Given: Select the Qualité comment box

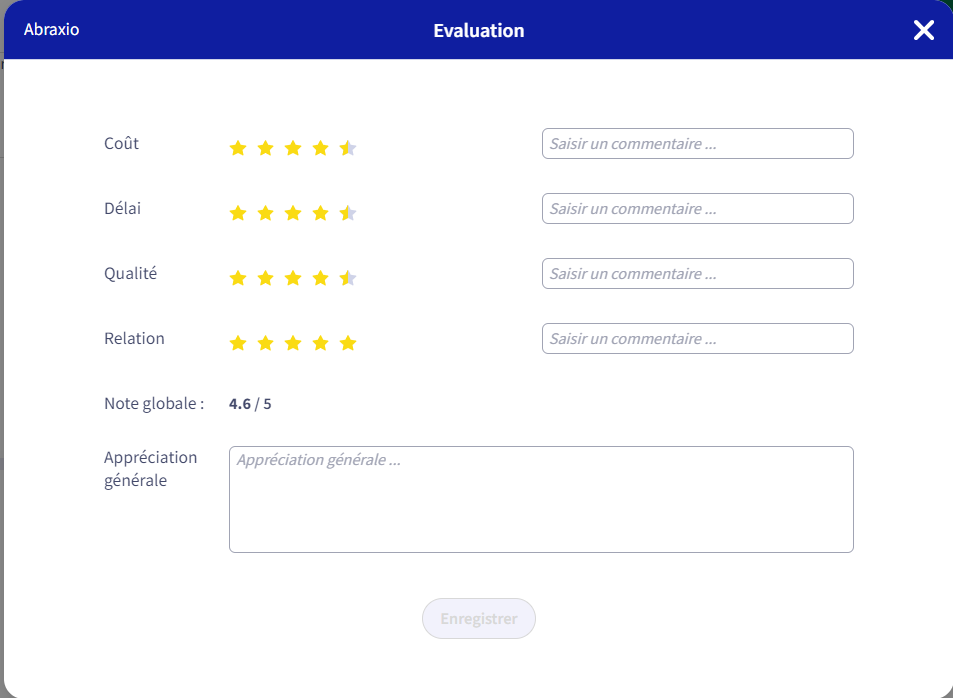Looking at the screenshot, I should [698, 274].
